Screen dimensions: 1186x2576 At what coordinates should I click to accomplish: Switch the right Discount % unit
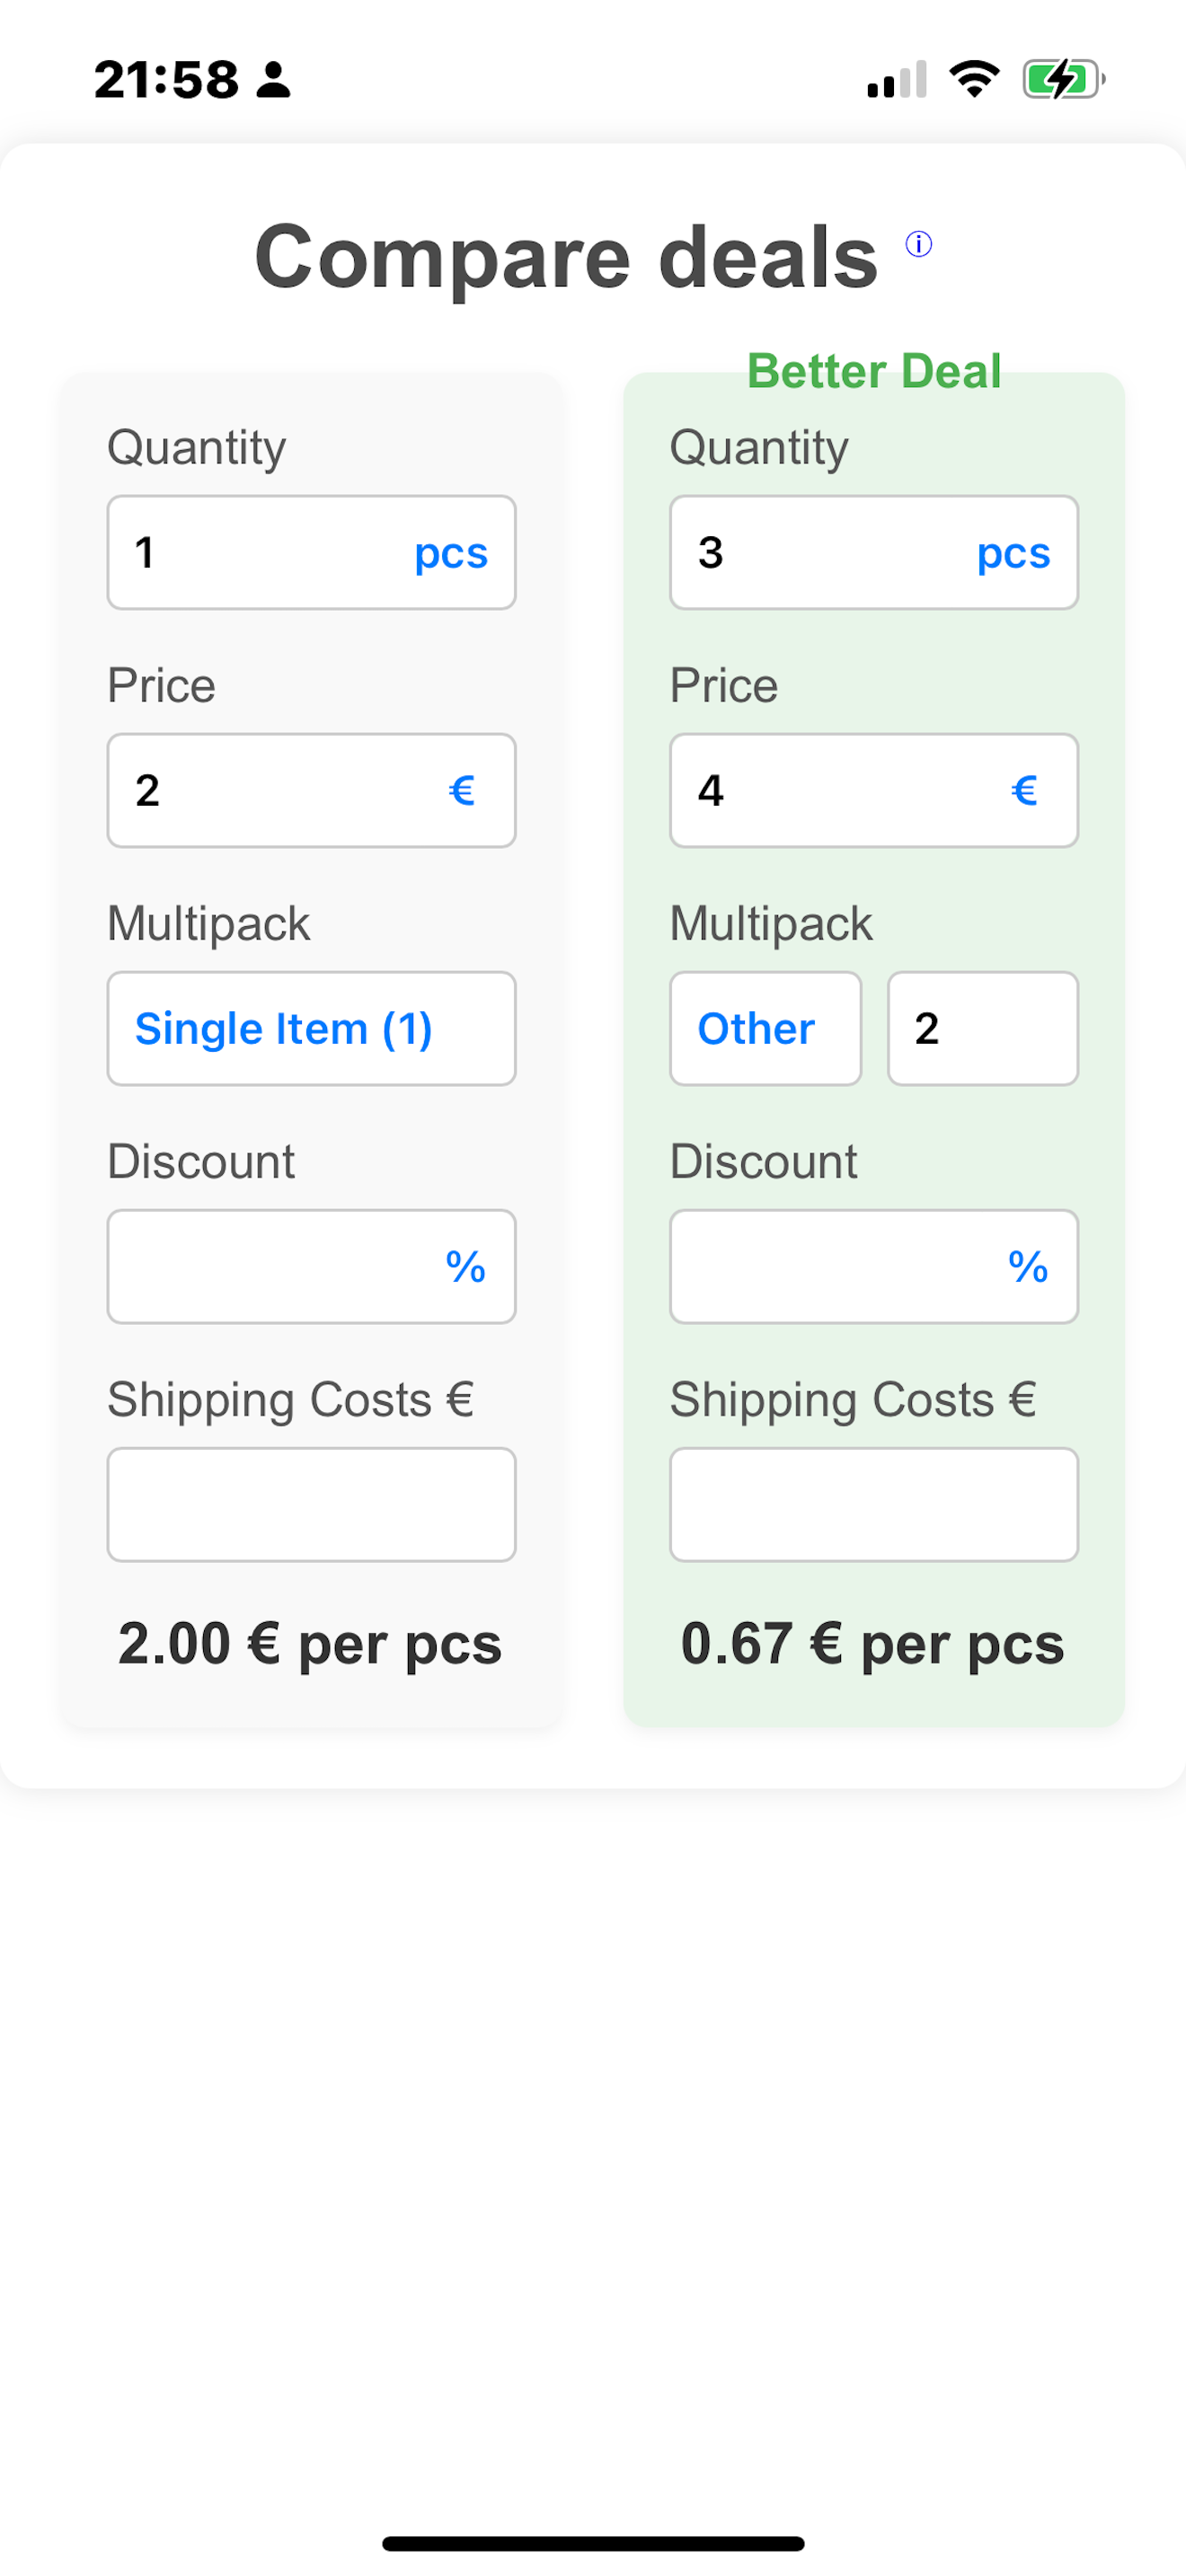click(1027, 1267)
